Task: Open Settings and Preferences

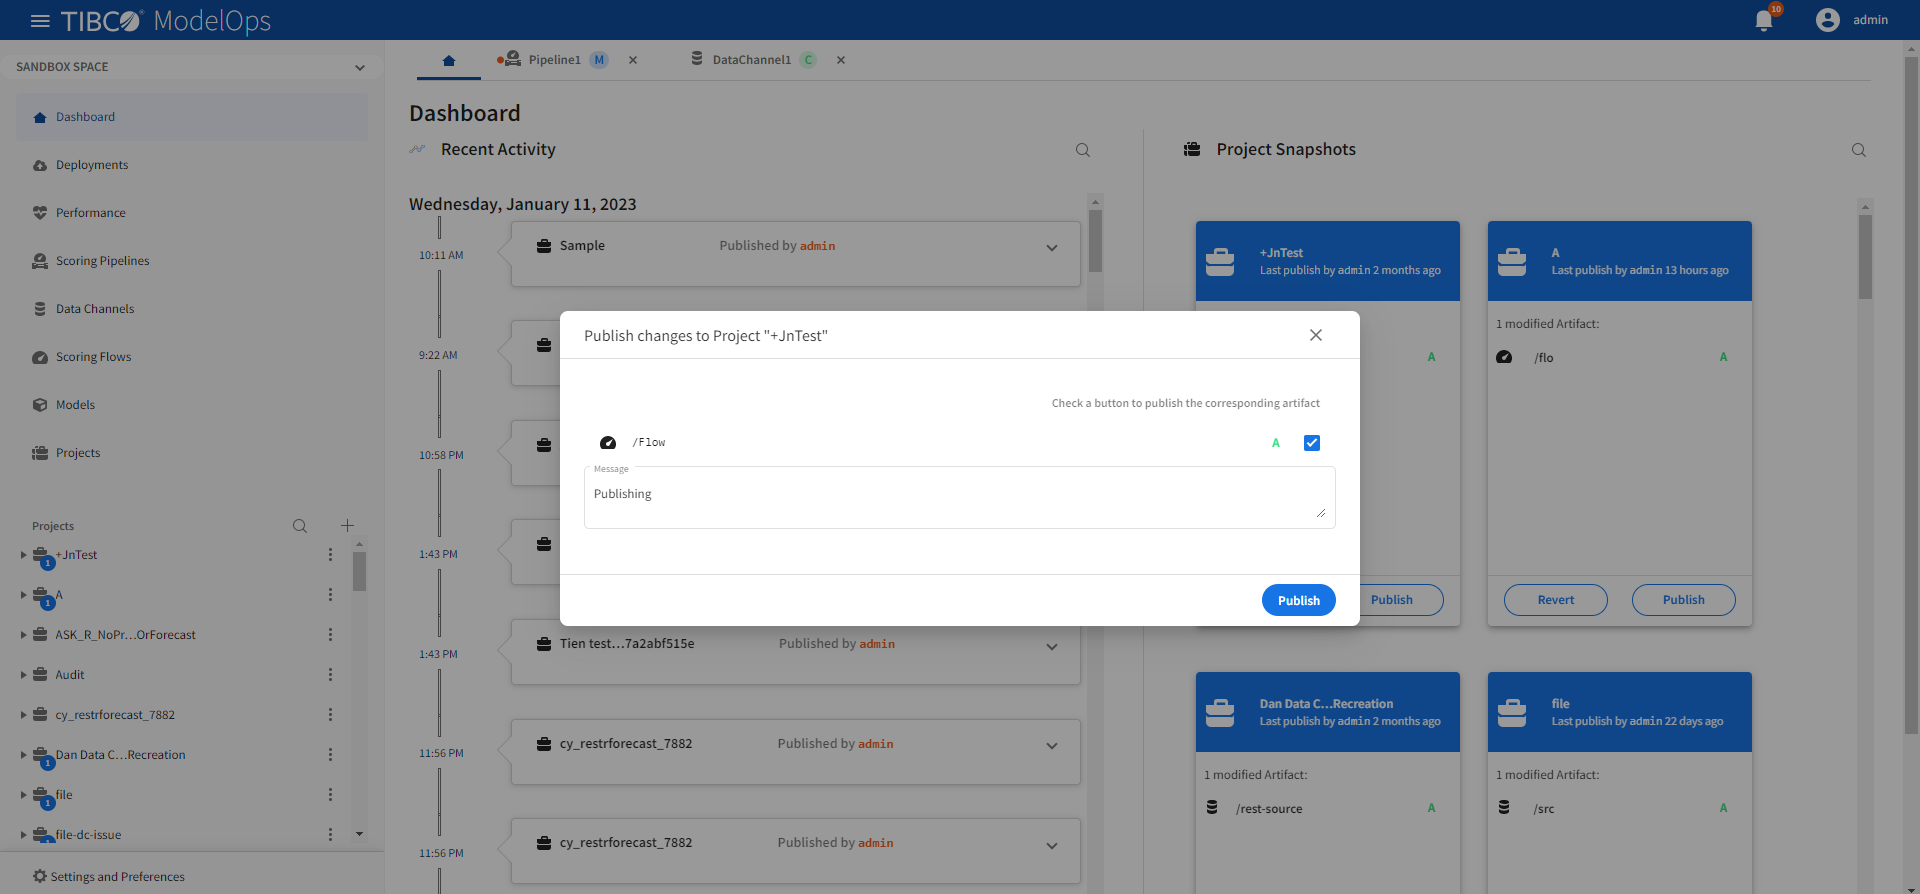Action: pyautogui.click(x=109, y=877)
